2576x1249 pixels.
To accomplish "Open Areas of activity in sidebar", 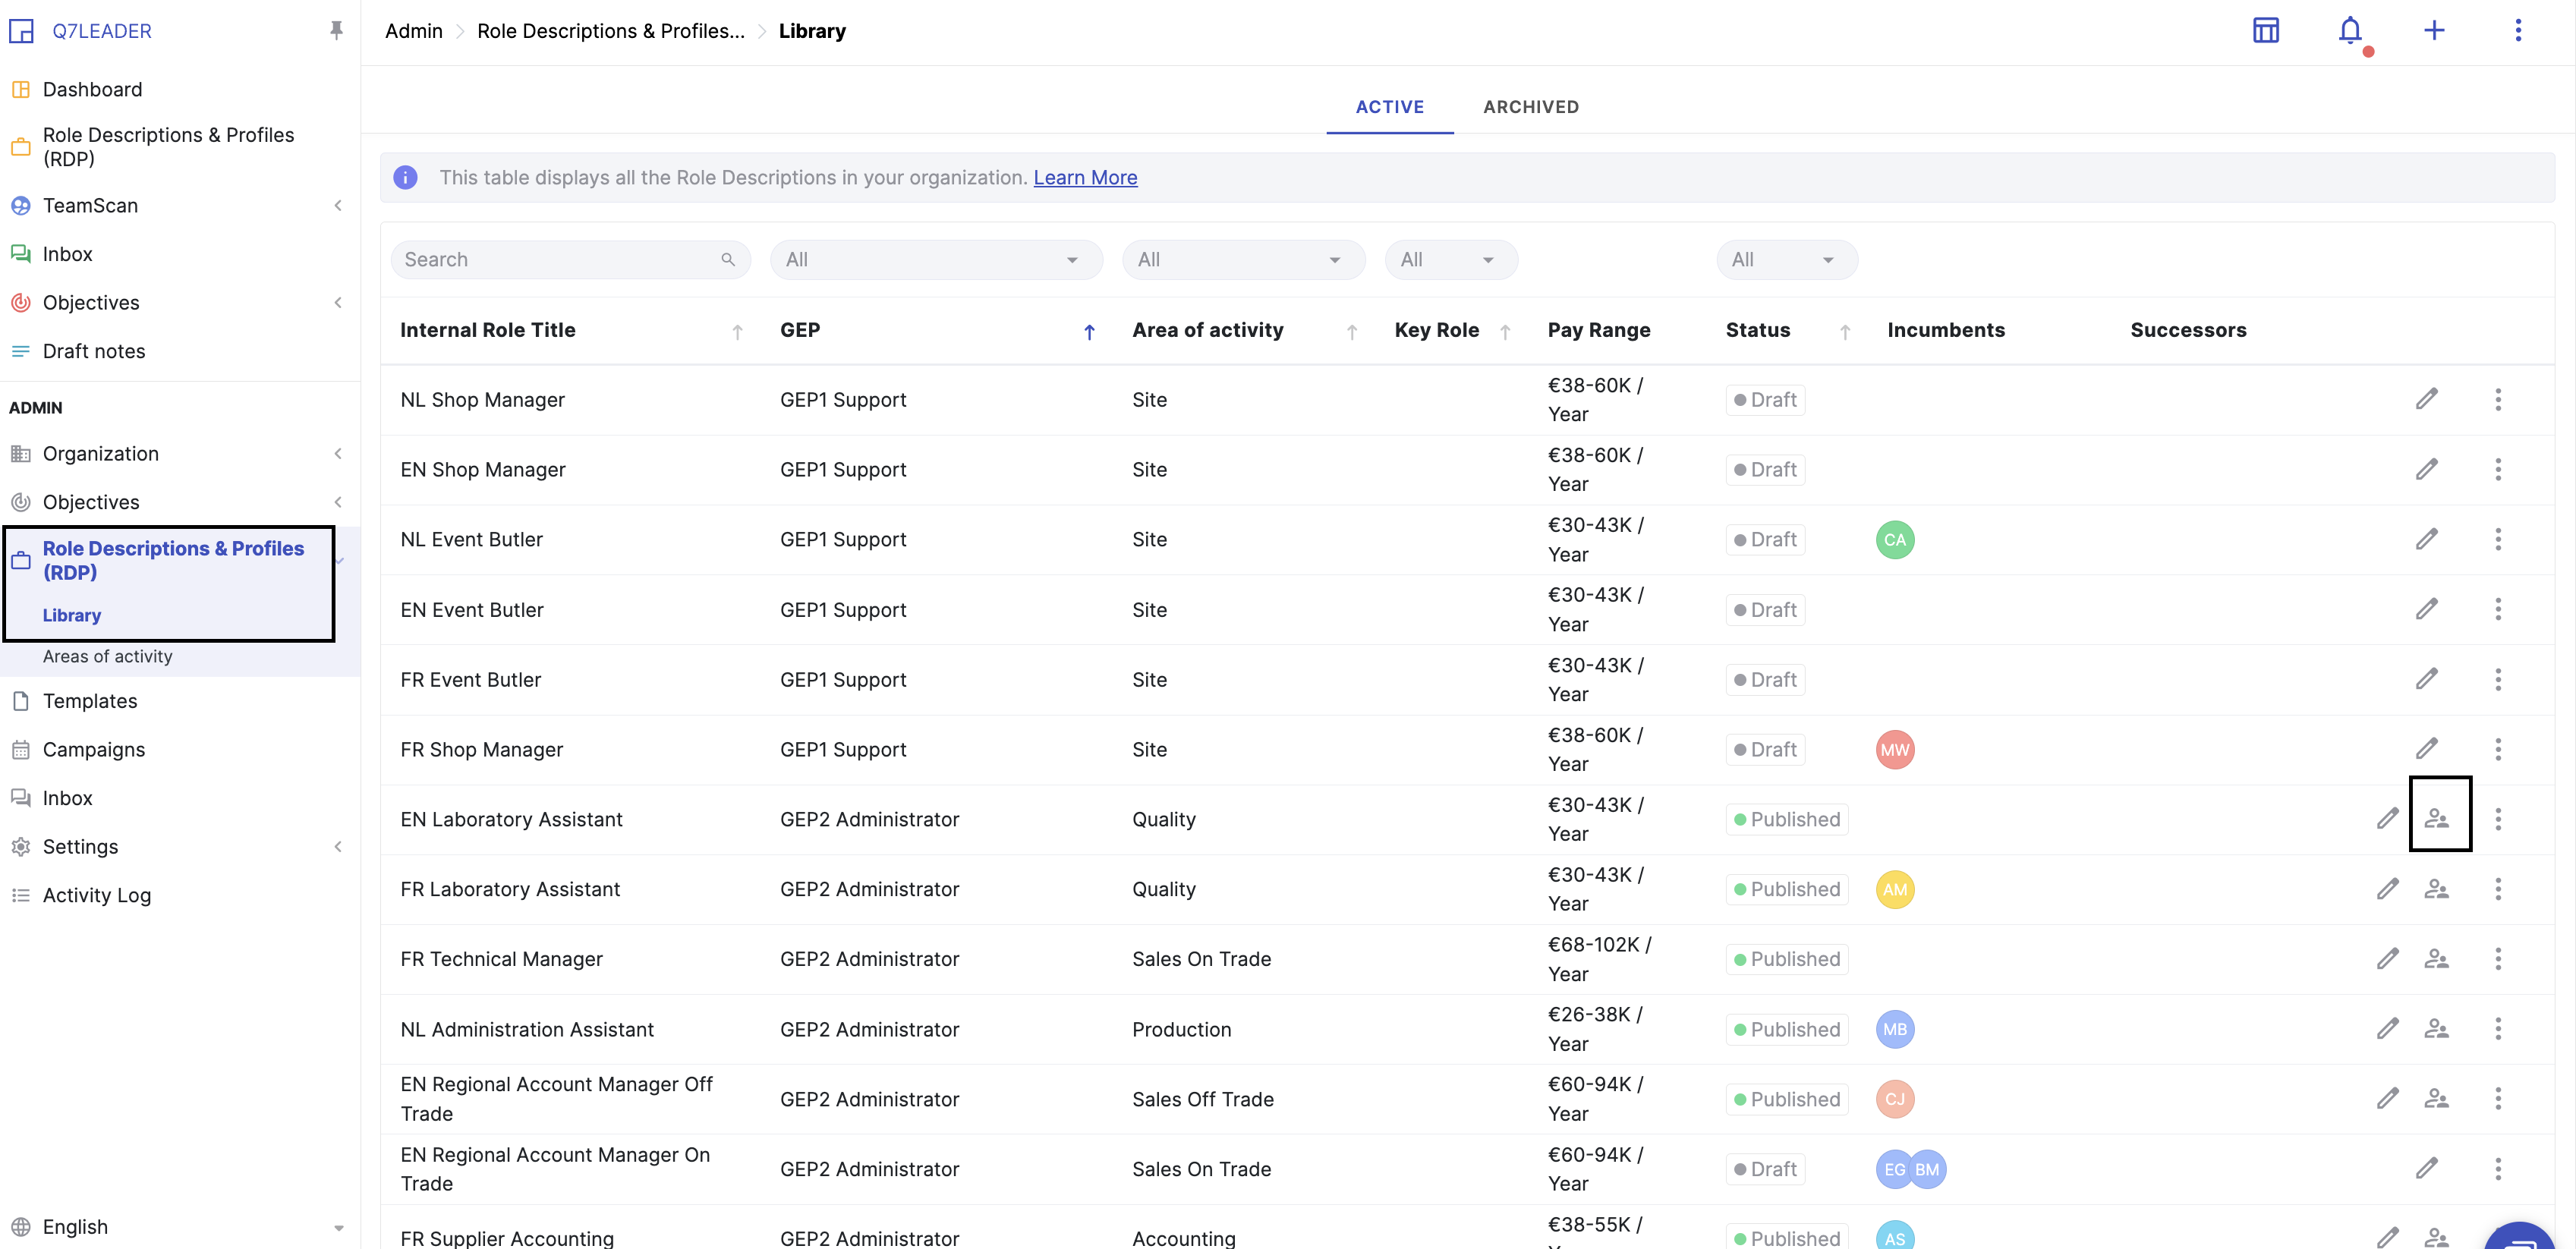I will 108,657.
